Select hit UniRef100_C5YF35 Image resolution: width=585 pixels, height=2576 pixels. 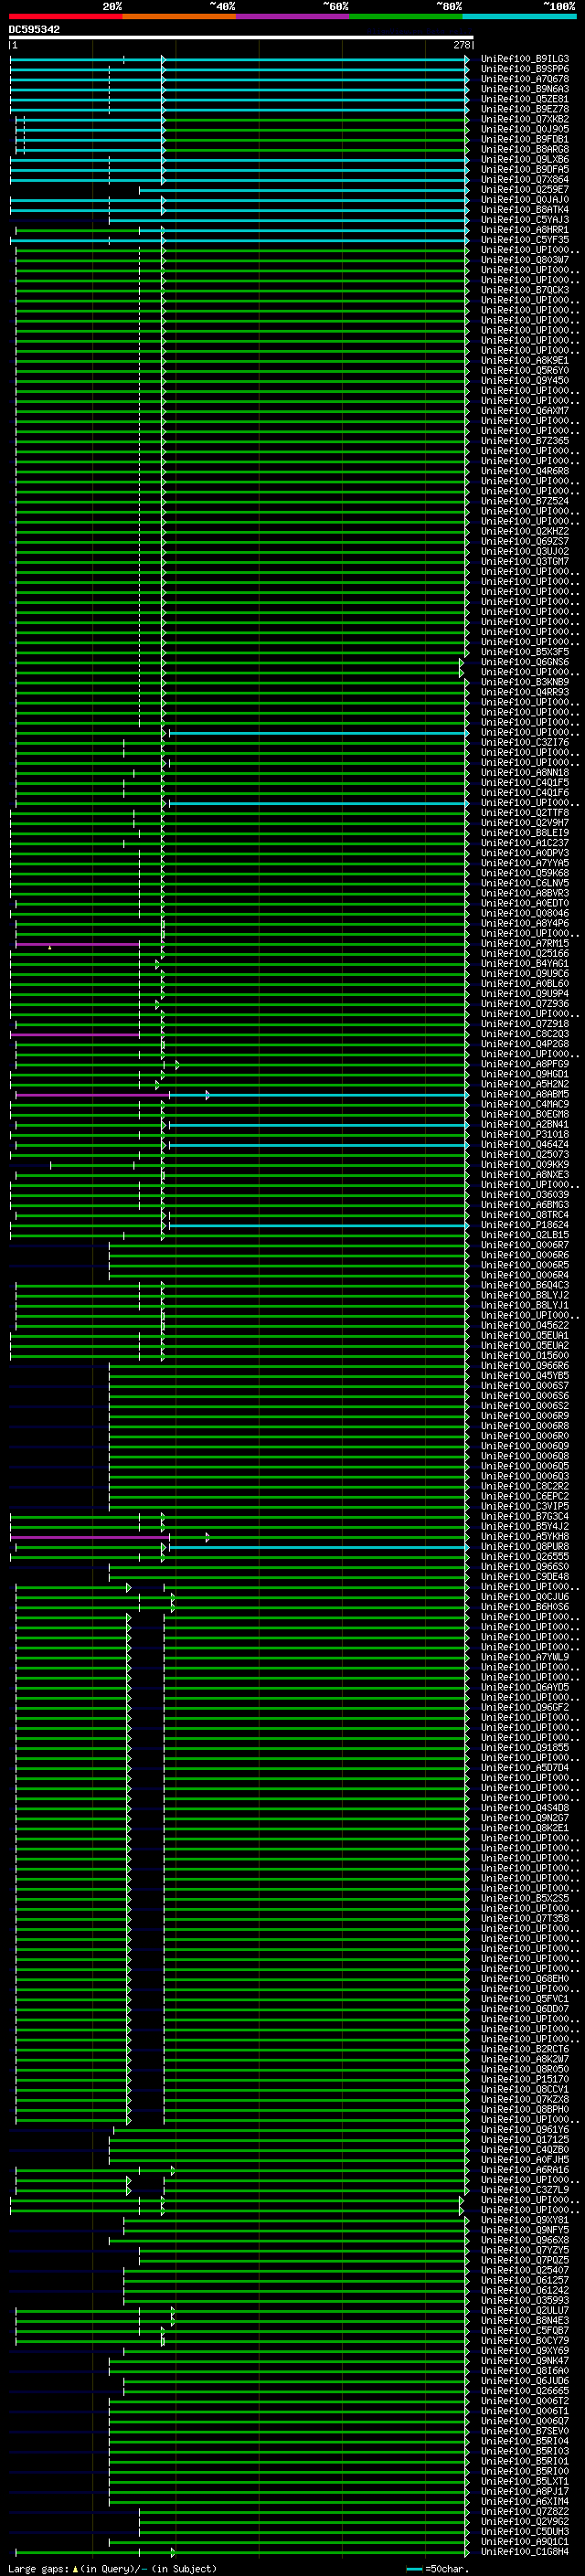525,240
